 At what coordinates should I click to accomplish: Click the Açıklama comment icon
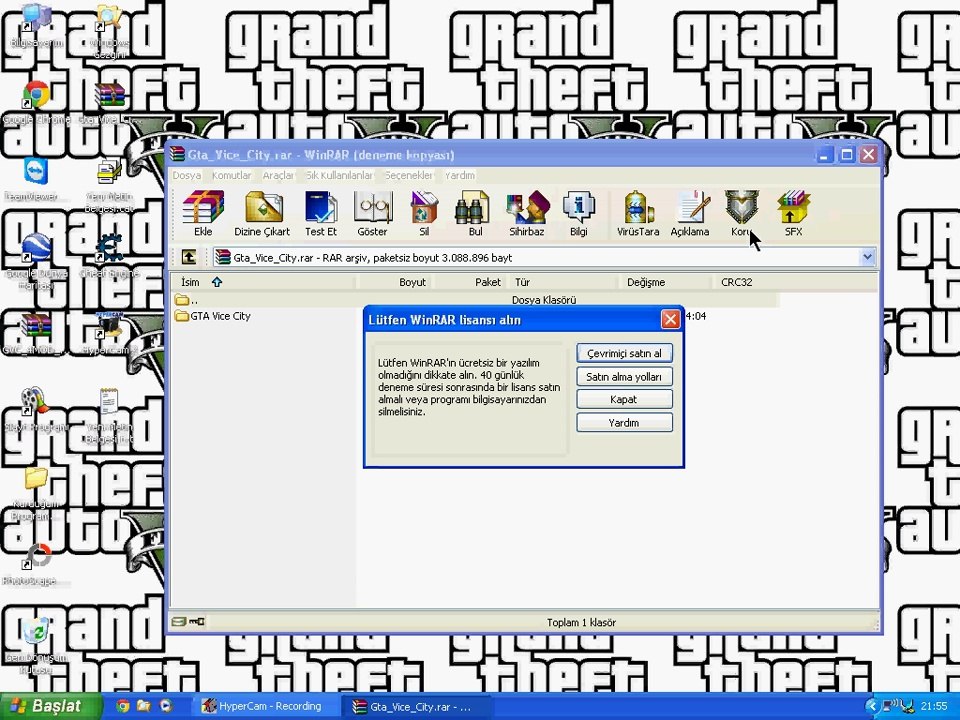click(x=690, y=214)
